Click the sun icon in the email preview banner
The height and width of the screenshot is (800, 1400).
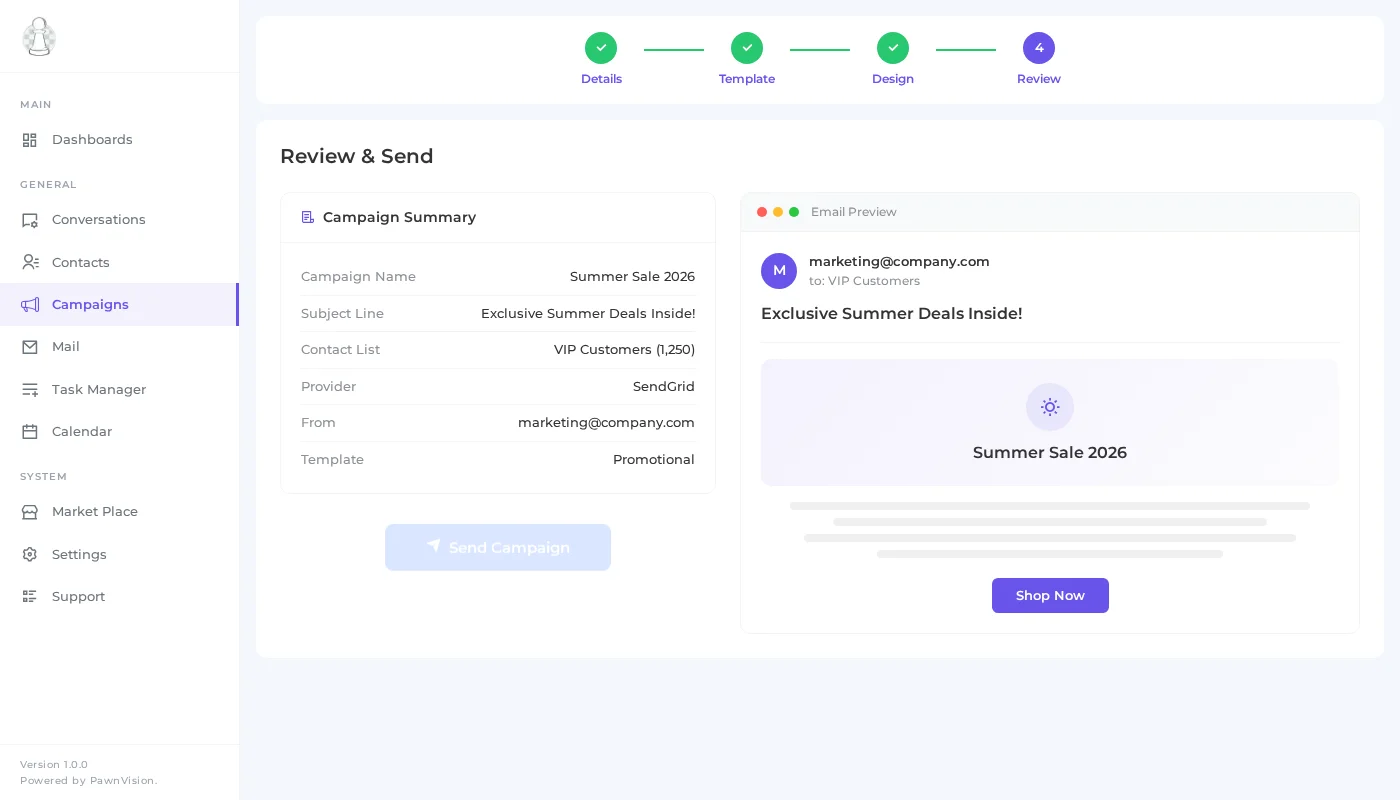(1050, 407)
